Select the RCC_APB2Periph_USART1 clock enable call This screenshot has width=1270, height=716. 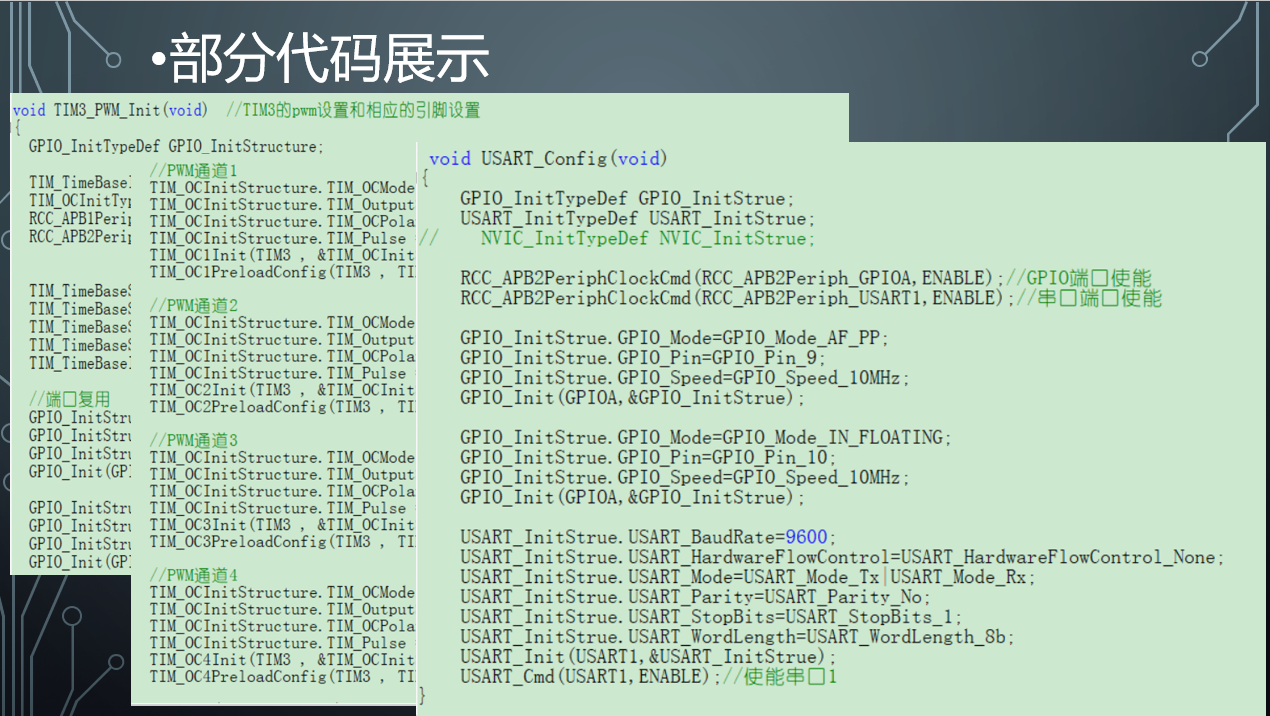(737, 298)
